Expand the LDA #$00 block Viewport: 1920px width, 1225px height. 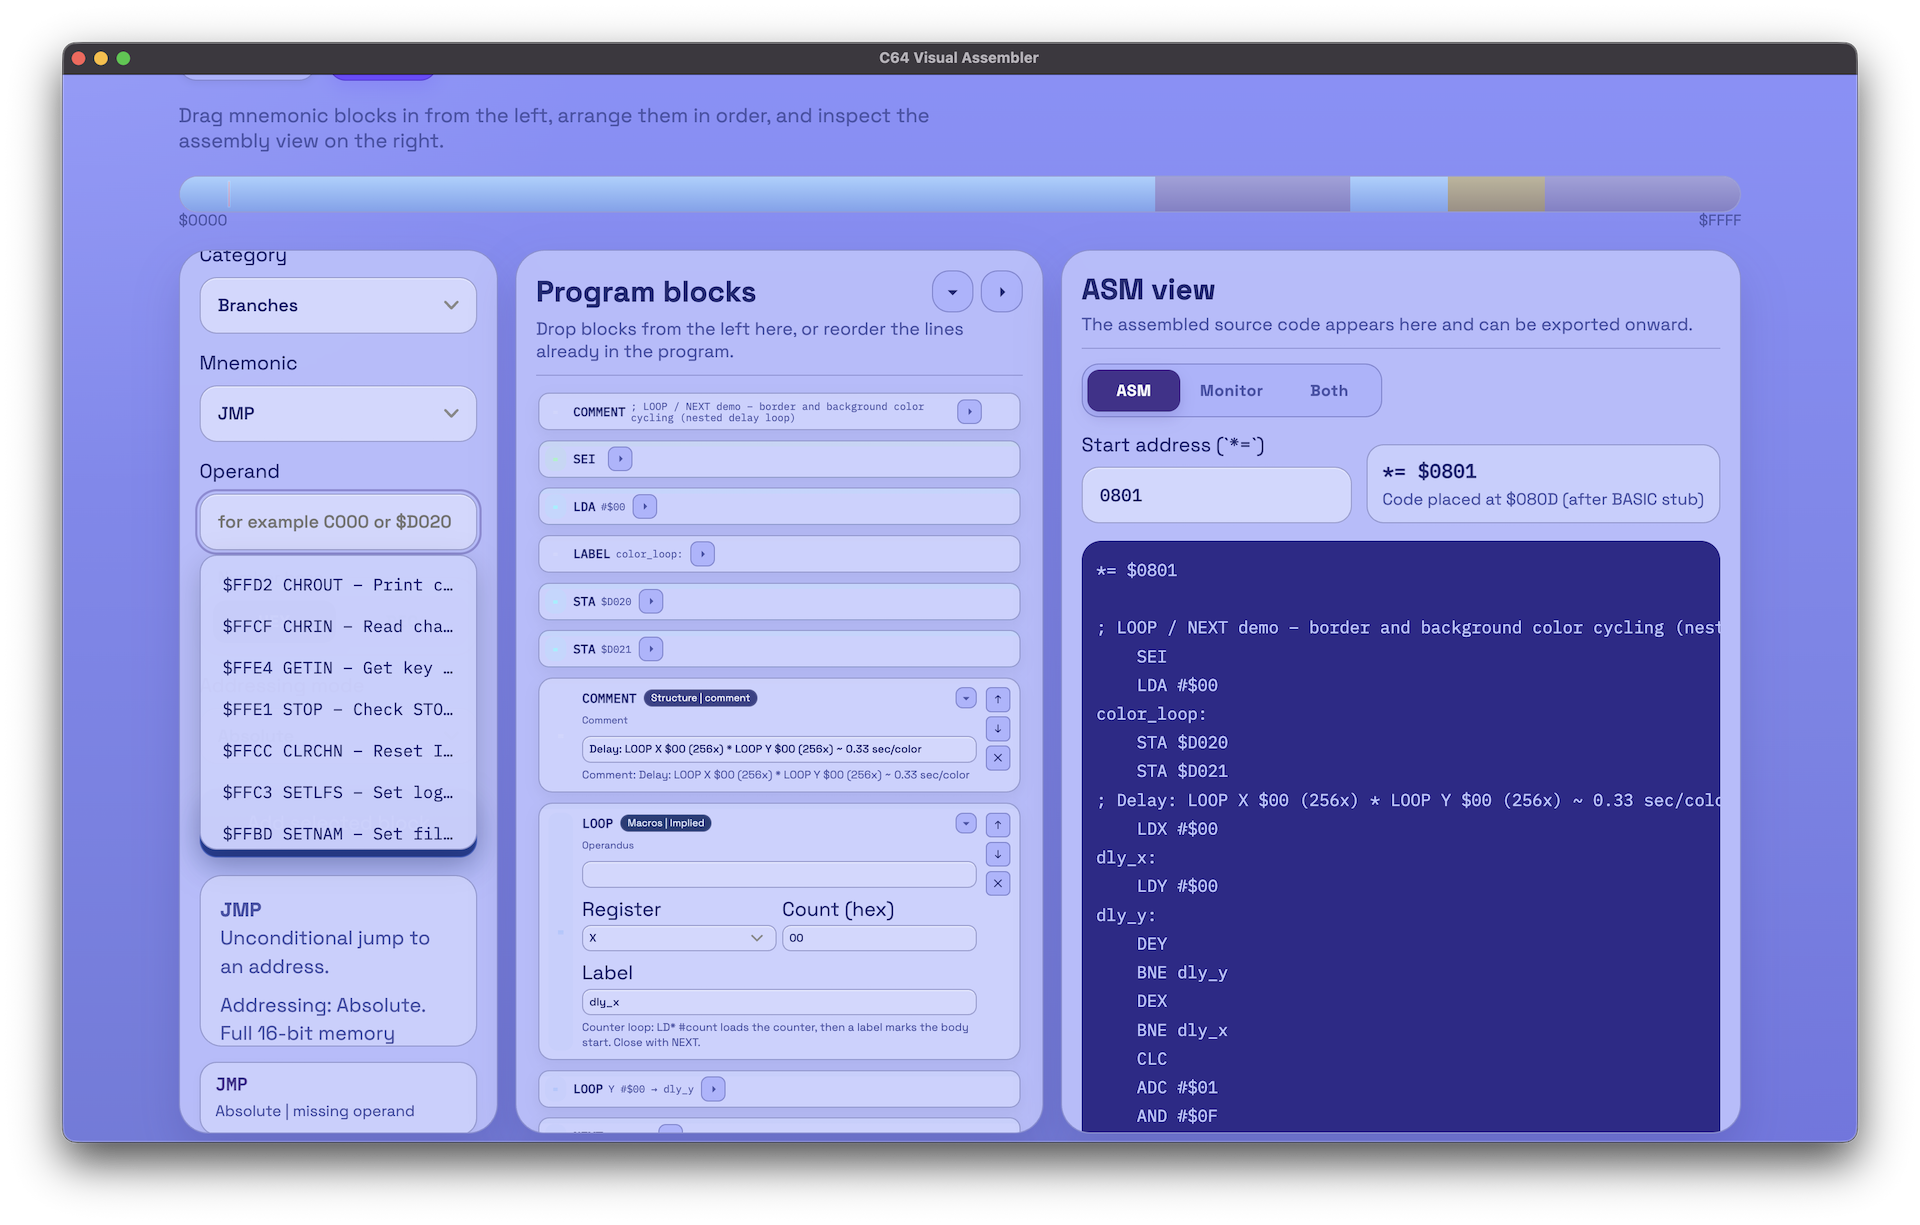pos(645,507)
